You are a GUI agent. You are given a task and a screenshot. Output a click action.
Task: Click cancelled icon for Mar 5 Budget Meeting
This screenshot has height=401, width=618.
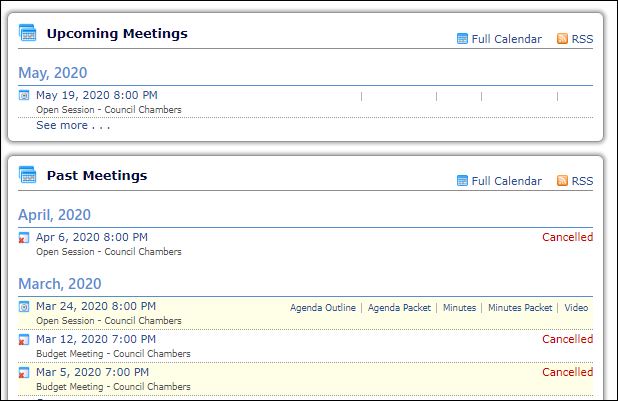(x=24, y=373)
